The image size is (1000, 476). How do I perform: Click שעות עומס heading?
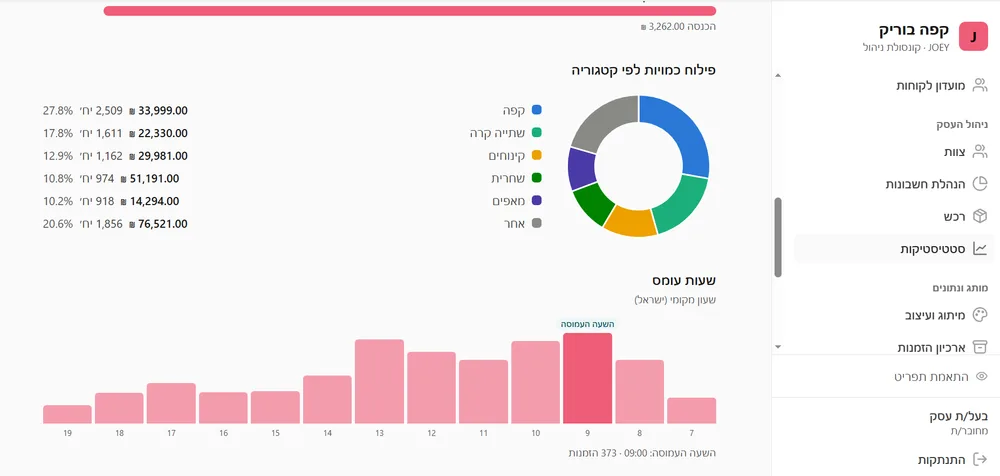coord(684,281)
